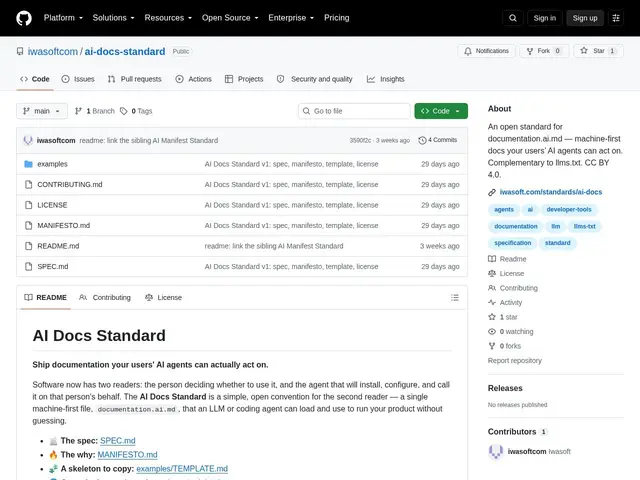Click the SPEC.md file icon
The height and width of the screenshot is (480, 640).
coord(28,267)
